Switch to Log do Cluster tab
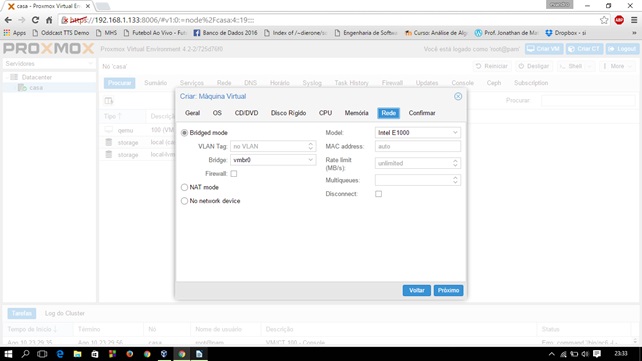The width and height of the screenshot is (642, 361). (65, 313)
